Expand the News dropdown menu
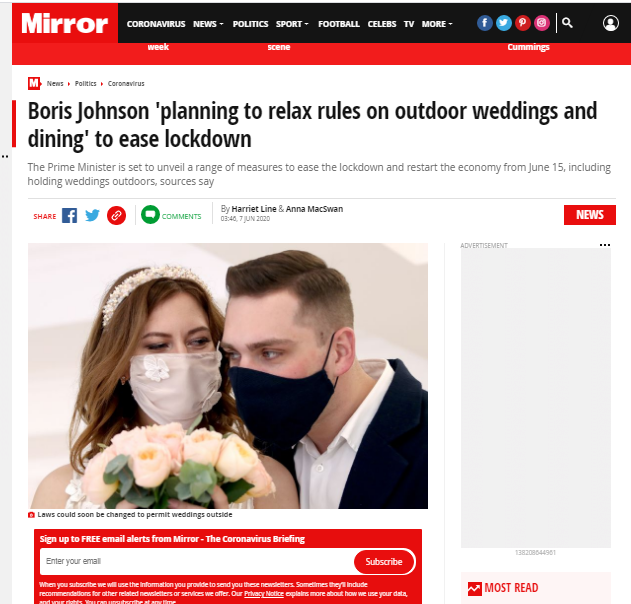 [208, 24]
